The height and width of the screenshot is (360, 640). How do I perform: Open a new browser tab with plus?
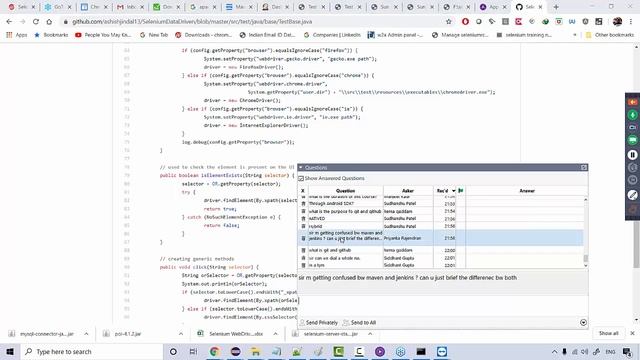pos(556,7)
